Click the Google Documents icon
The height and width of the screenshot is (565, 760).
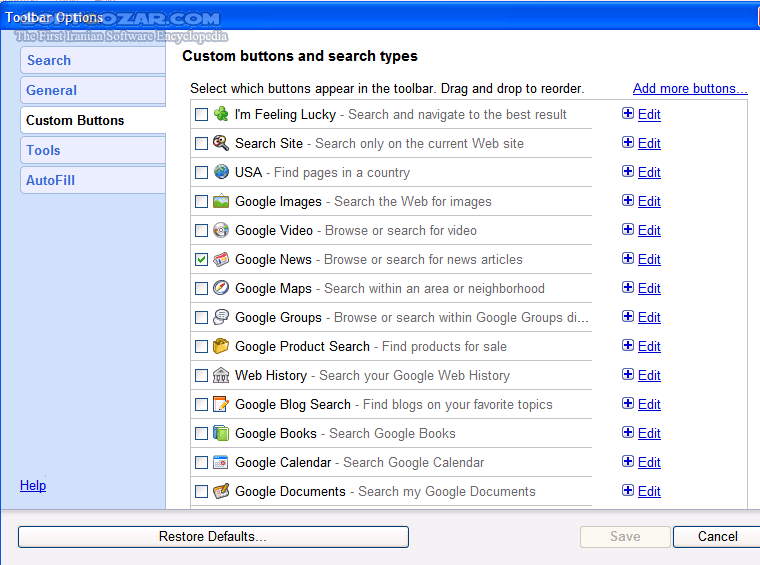tap(221, 491)
